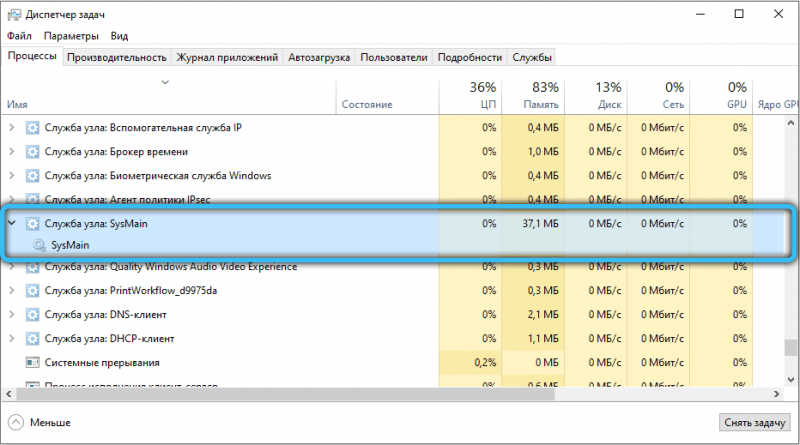Click gear icon of Биометрическая служба Windows
The height and width of the screenshot is (445, 800).
[x=32, y=176]
